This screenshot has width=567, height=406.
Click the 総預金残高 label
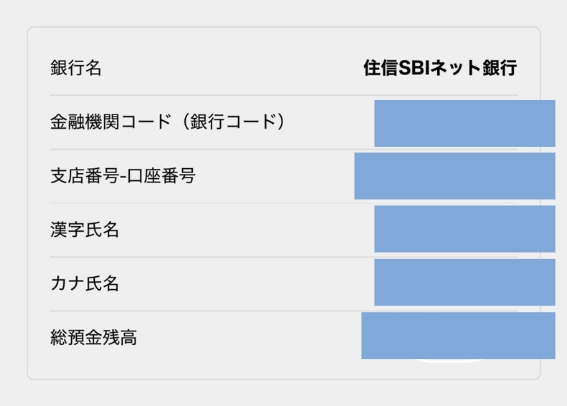tap(93, 337)
